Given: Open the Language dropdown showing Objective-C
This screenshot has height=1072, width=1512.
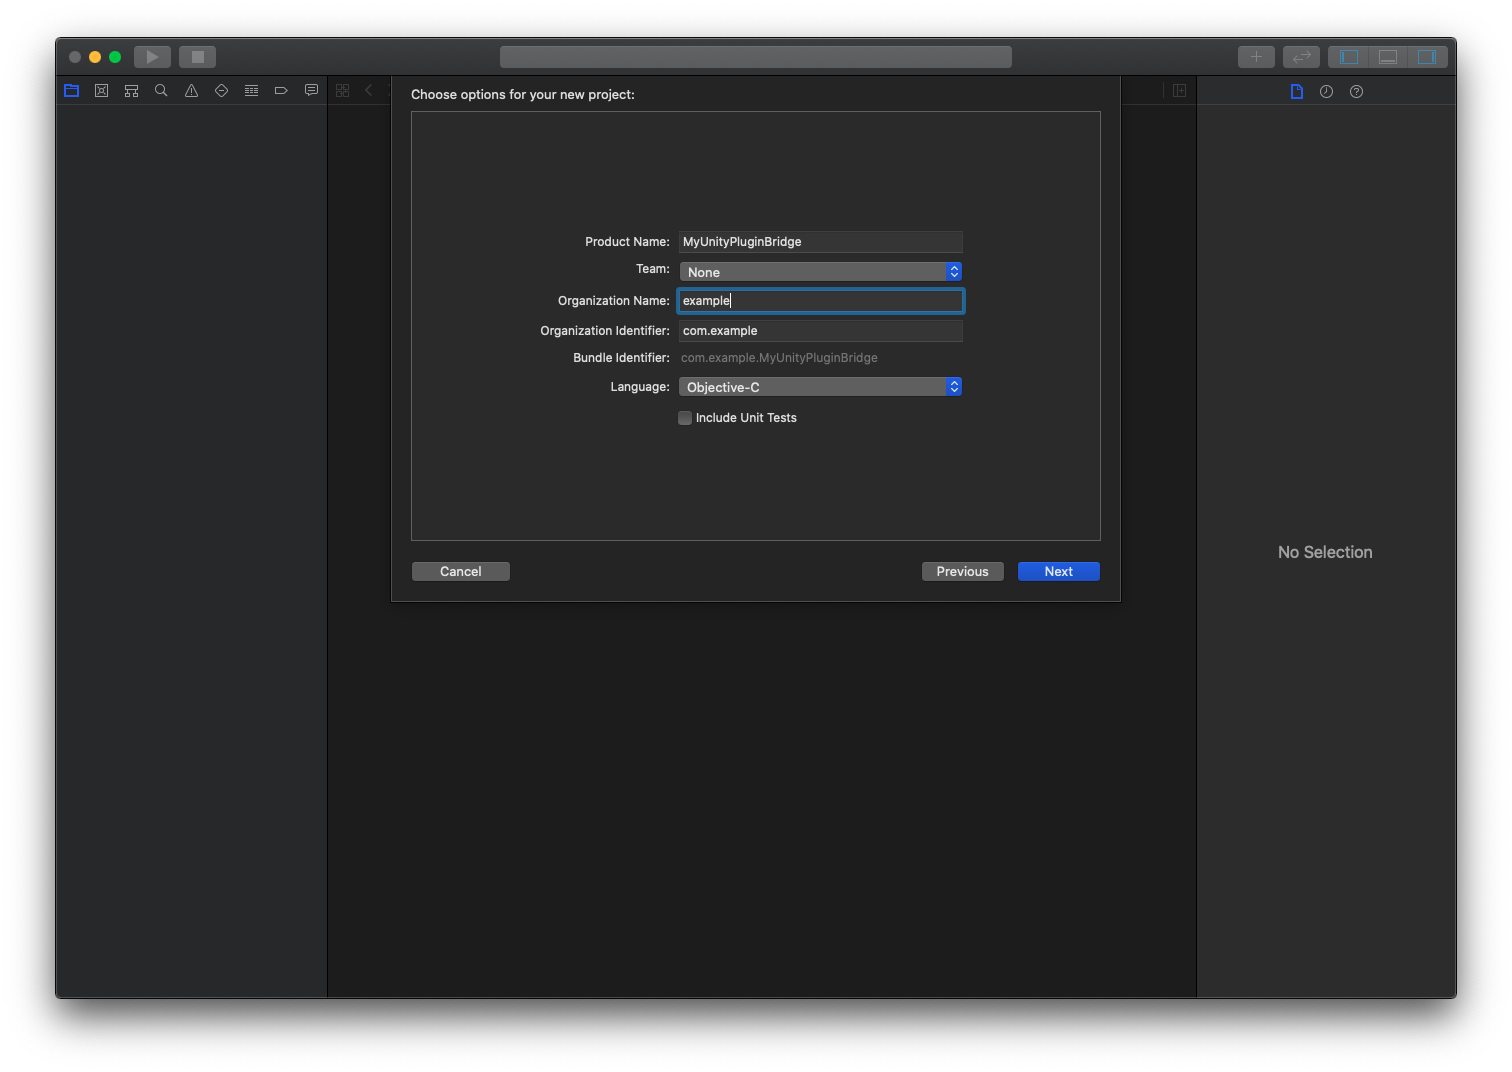Looking at the screenshot, I should (820, 387).
